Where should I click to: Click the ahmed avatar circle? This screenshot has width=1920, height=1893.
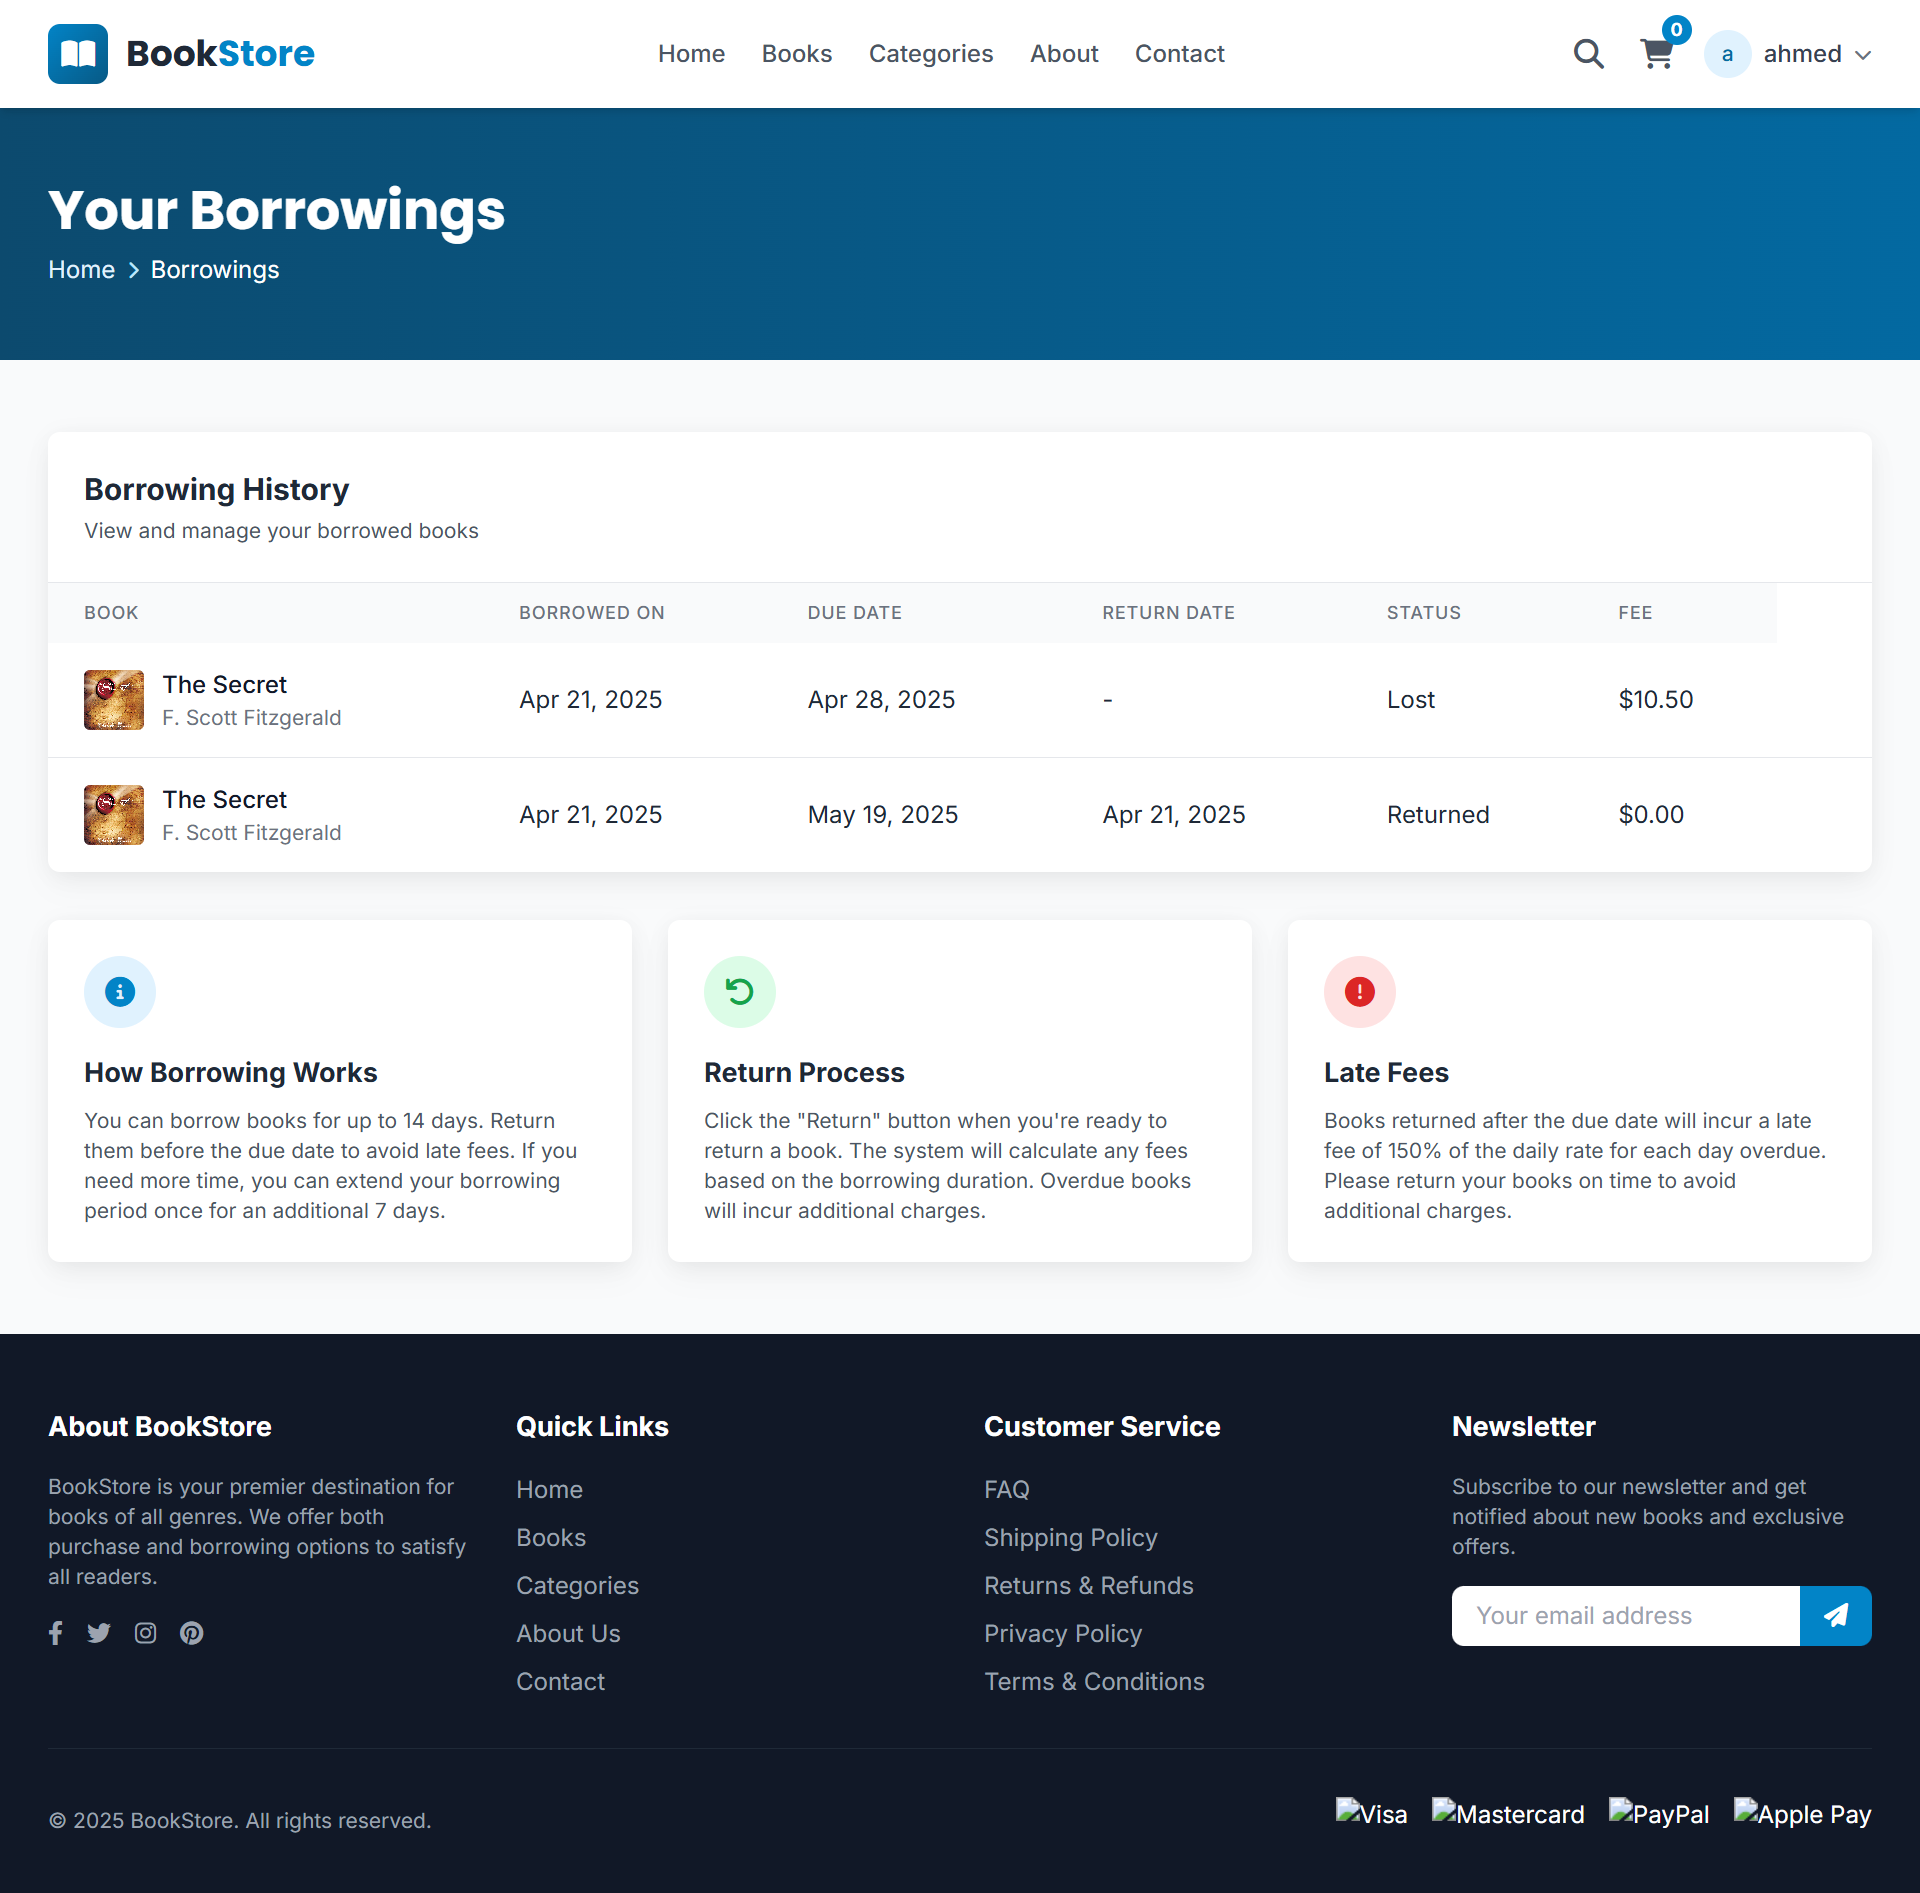(x=1727, y=54)
